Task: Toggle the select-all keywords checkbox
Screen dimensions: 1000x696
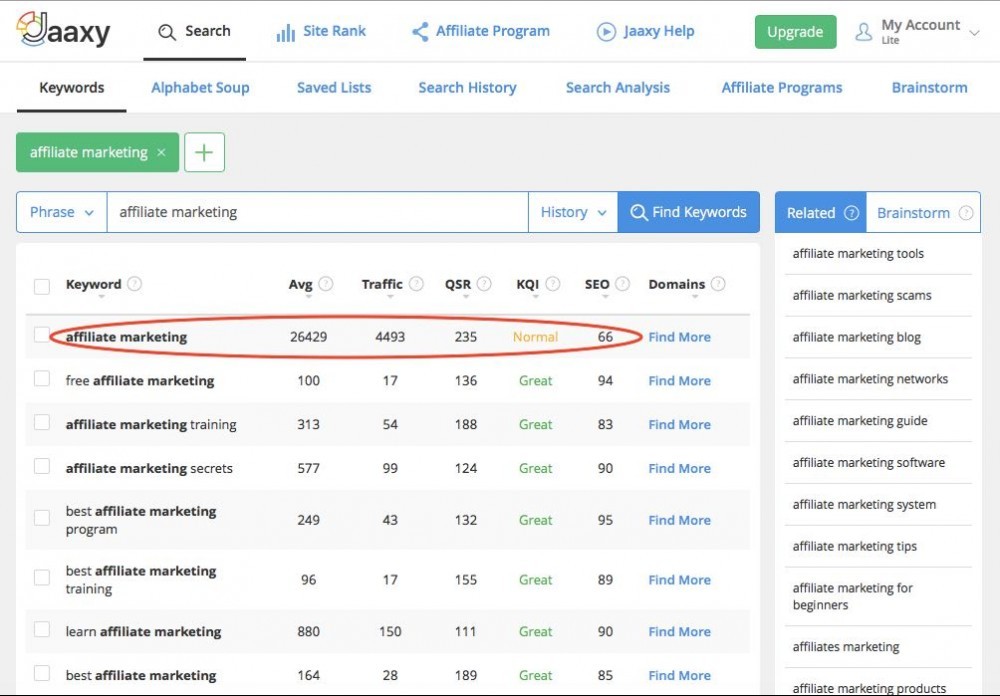Action: click(42, 286)
